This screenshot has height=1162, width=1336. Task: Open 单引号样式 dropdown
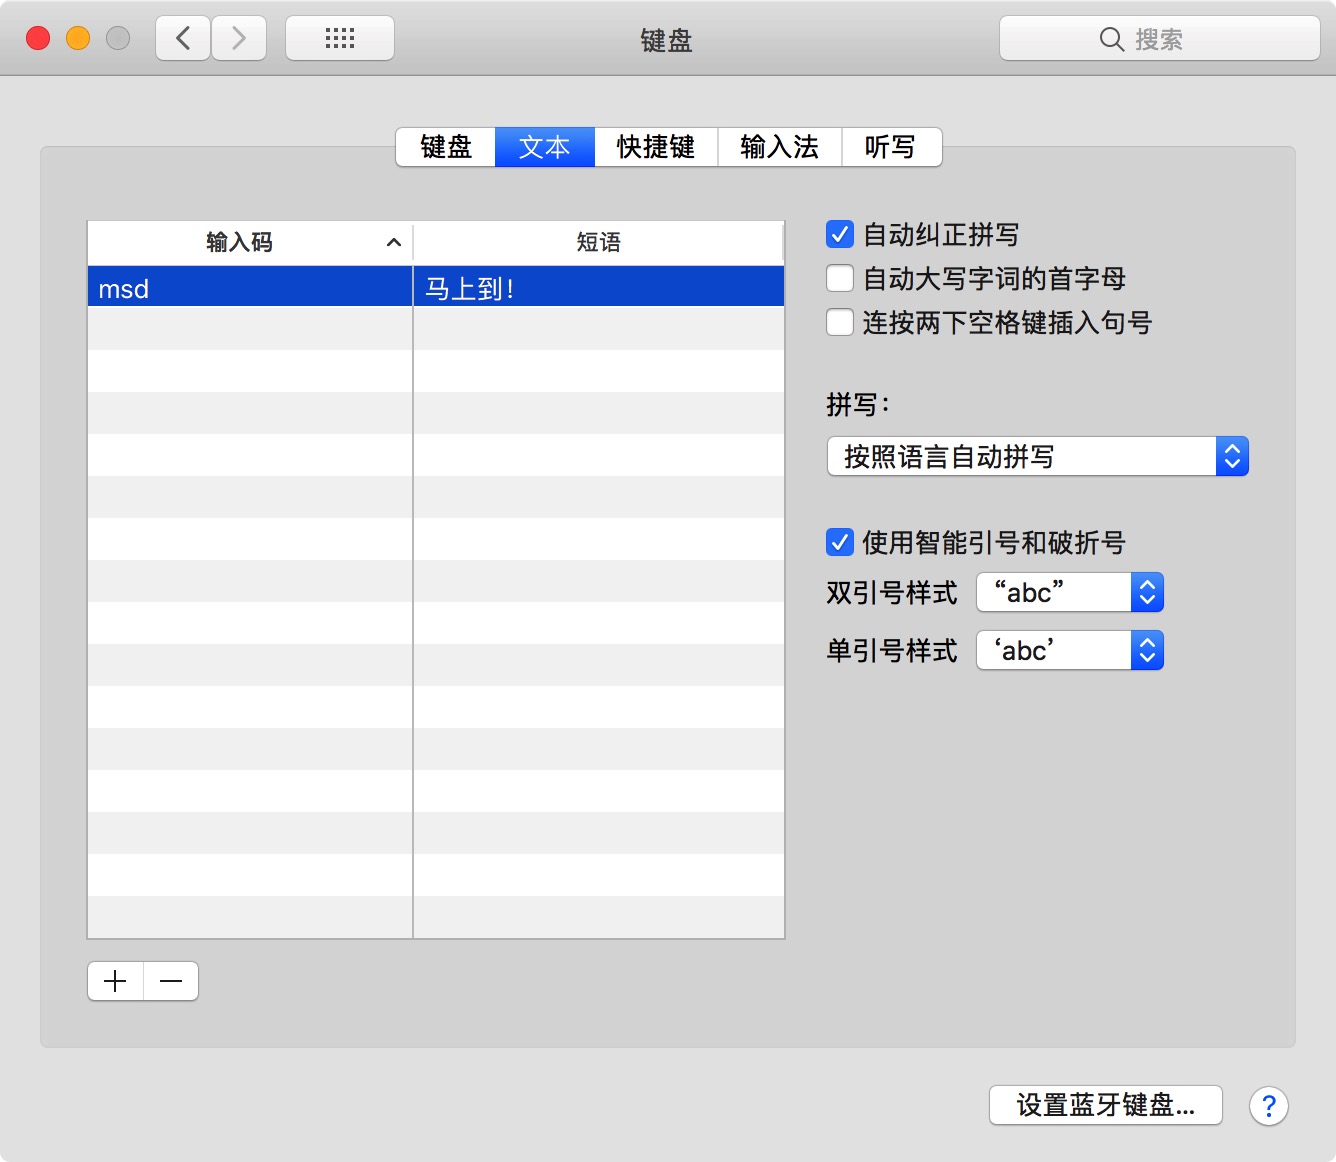pyautogui.click(x=1070, y=651)
